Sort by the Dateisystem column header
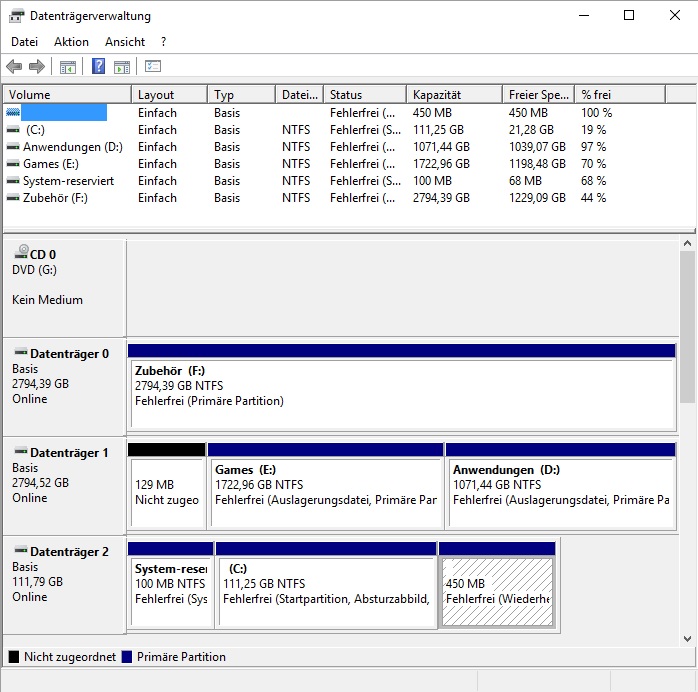 (x=300, y=95)
